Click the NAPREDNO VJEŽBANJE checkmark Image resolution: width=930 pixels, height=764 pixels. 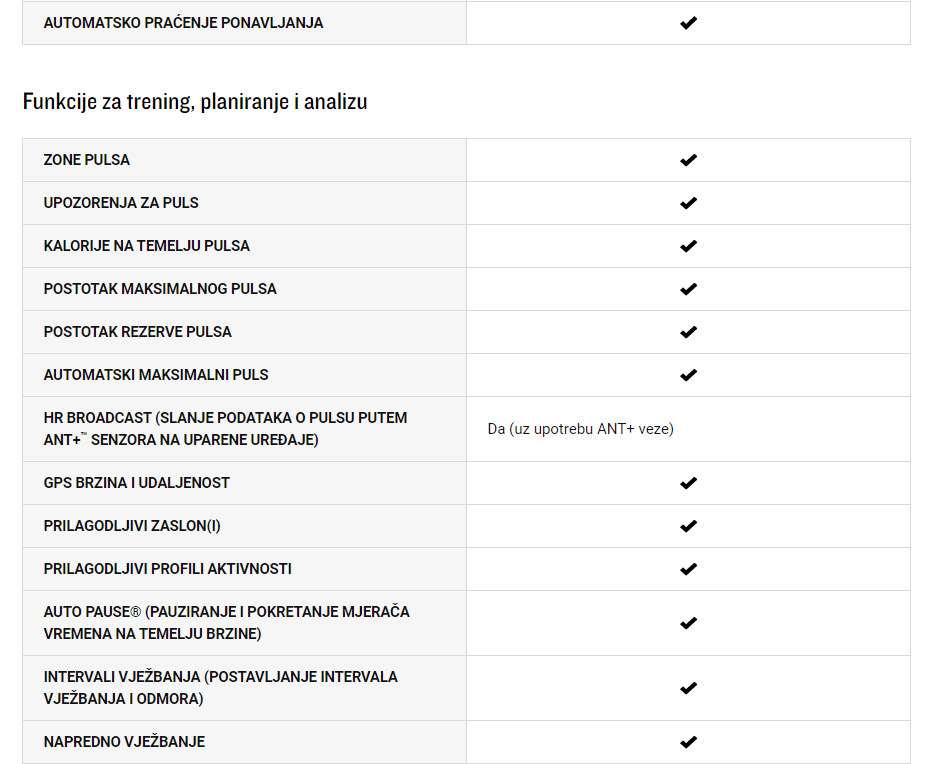pos(688,742)
